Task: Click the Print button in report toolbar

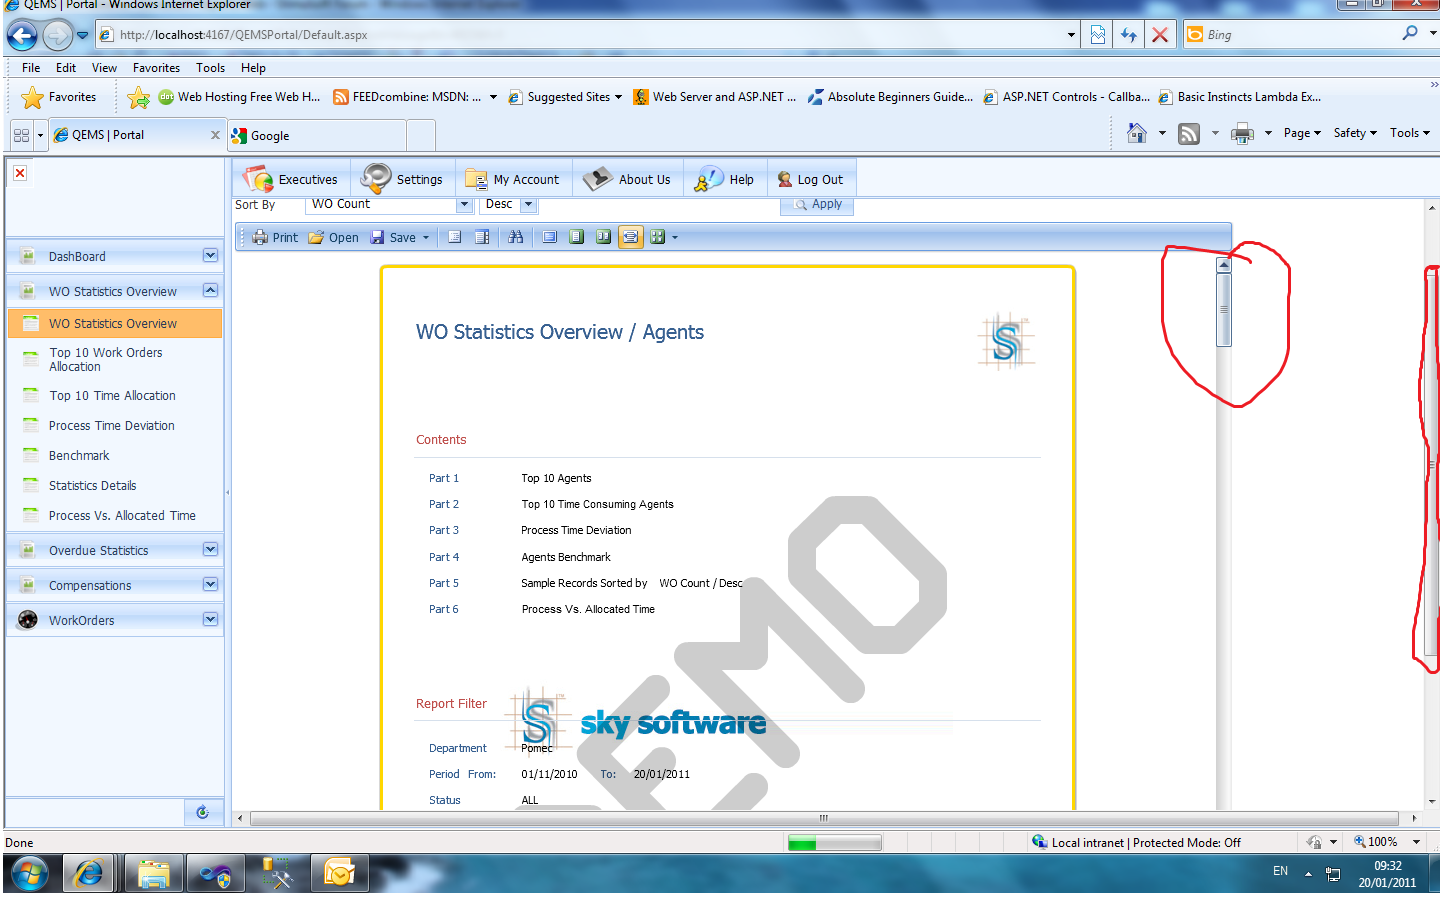Action: point(275,237)
